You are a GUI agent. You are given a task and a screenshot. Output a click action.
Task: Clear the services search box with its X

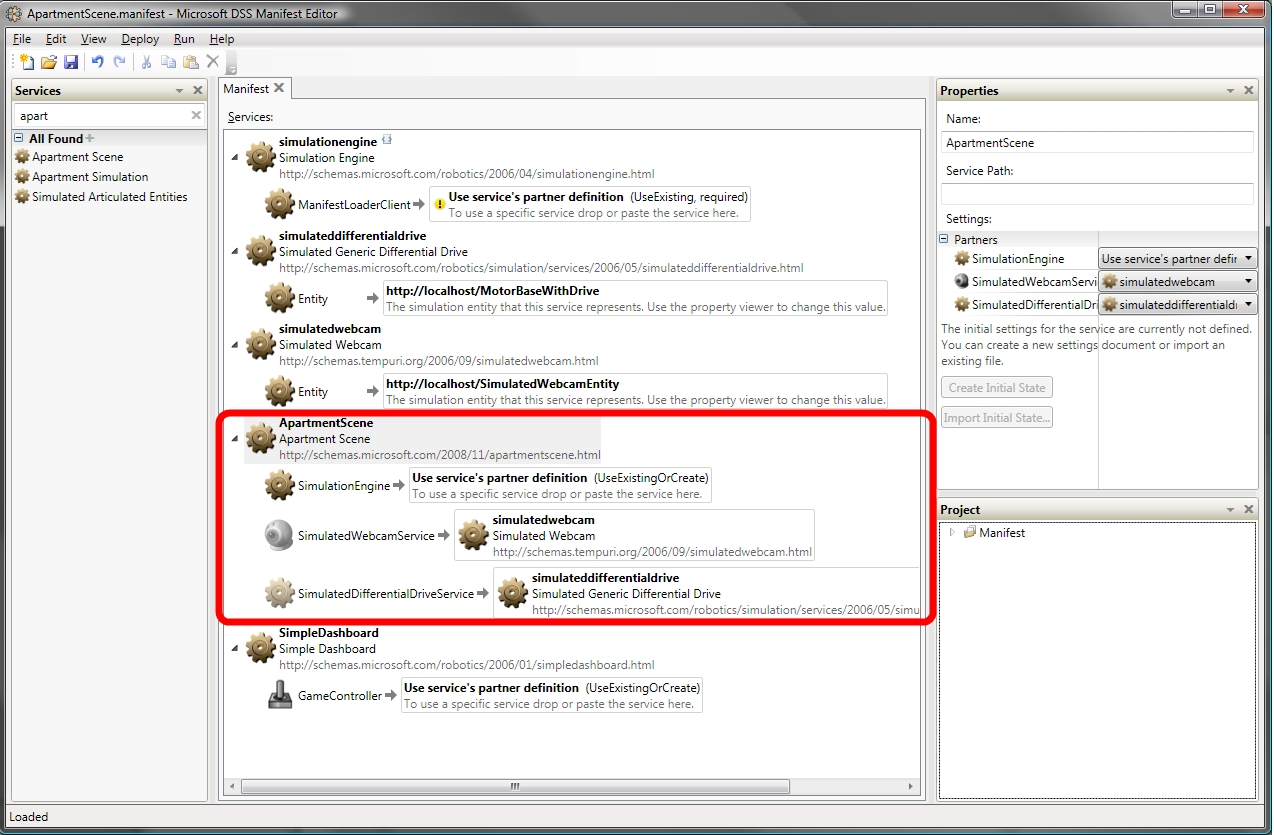pyautogui.click(x=196, y=115)
